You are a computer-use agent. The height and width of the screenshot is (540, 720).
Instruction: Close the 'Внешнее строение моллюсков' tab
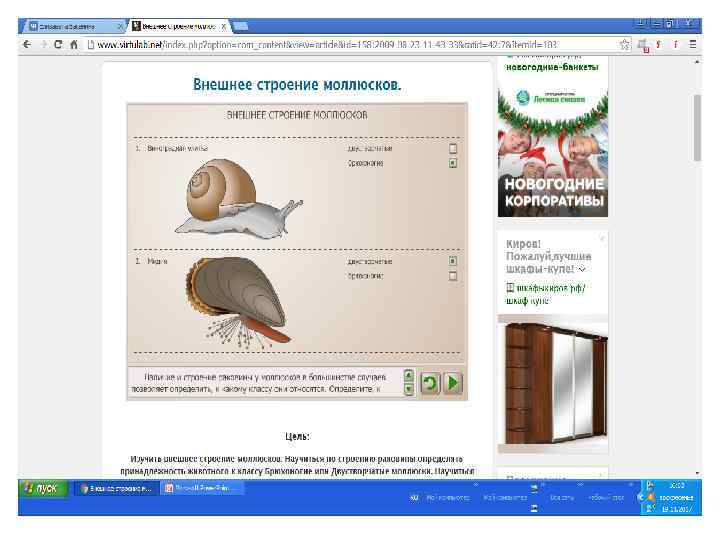[x=224, y=27]
